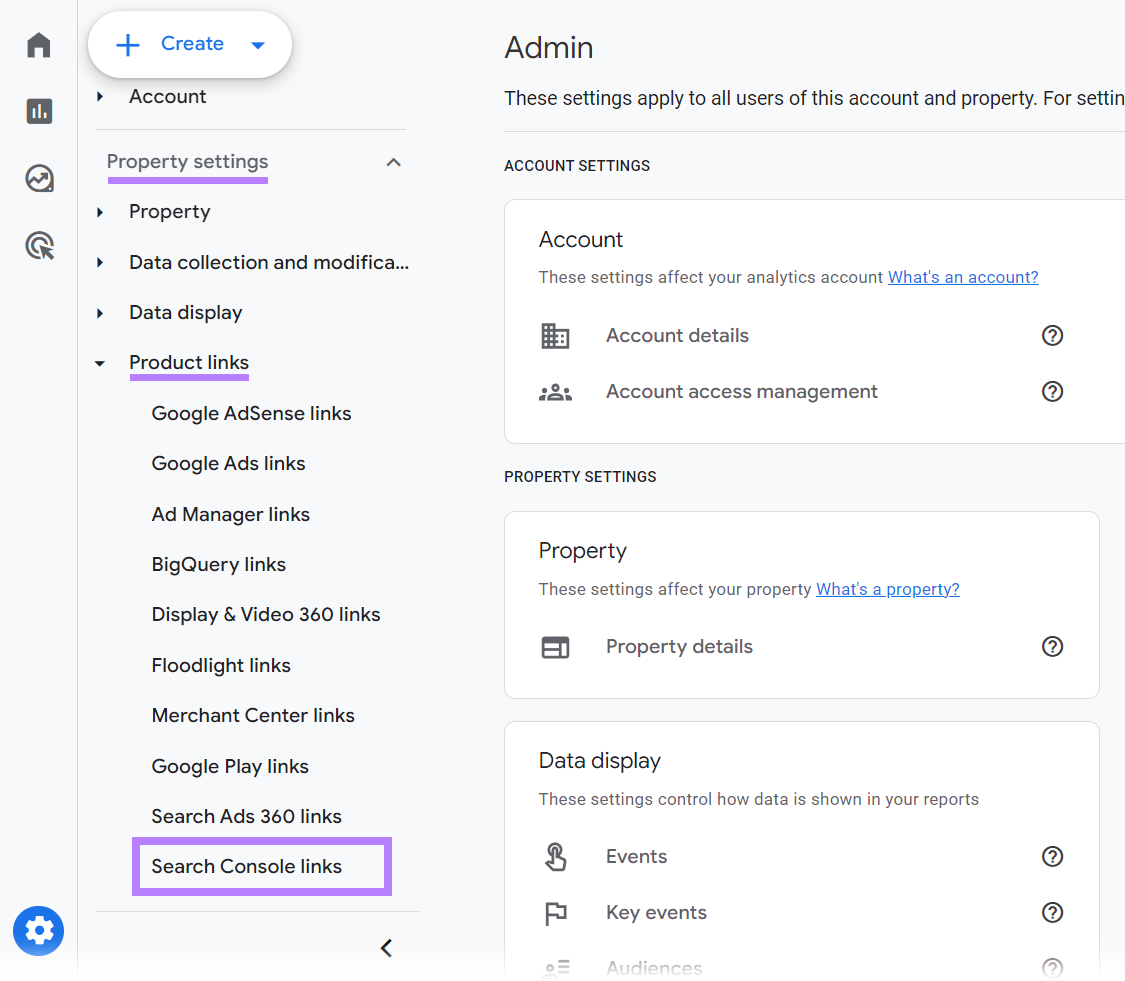Select the Events touch icon
The image size is (1125, 981).
coord(556,856)
